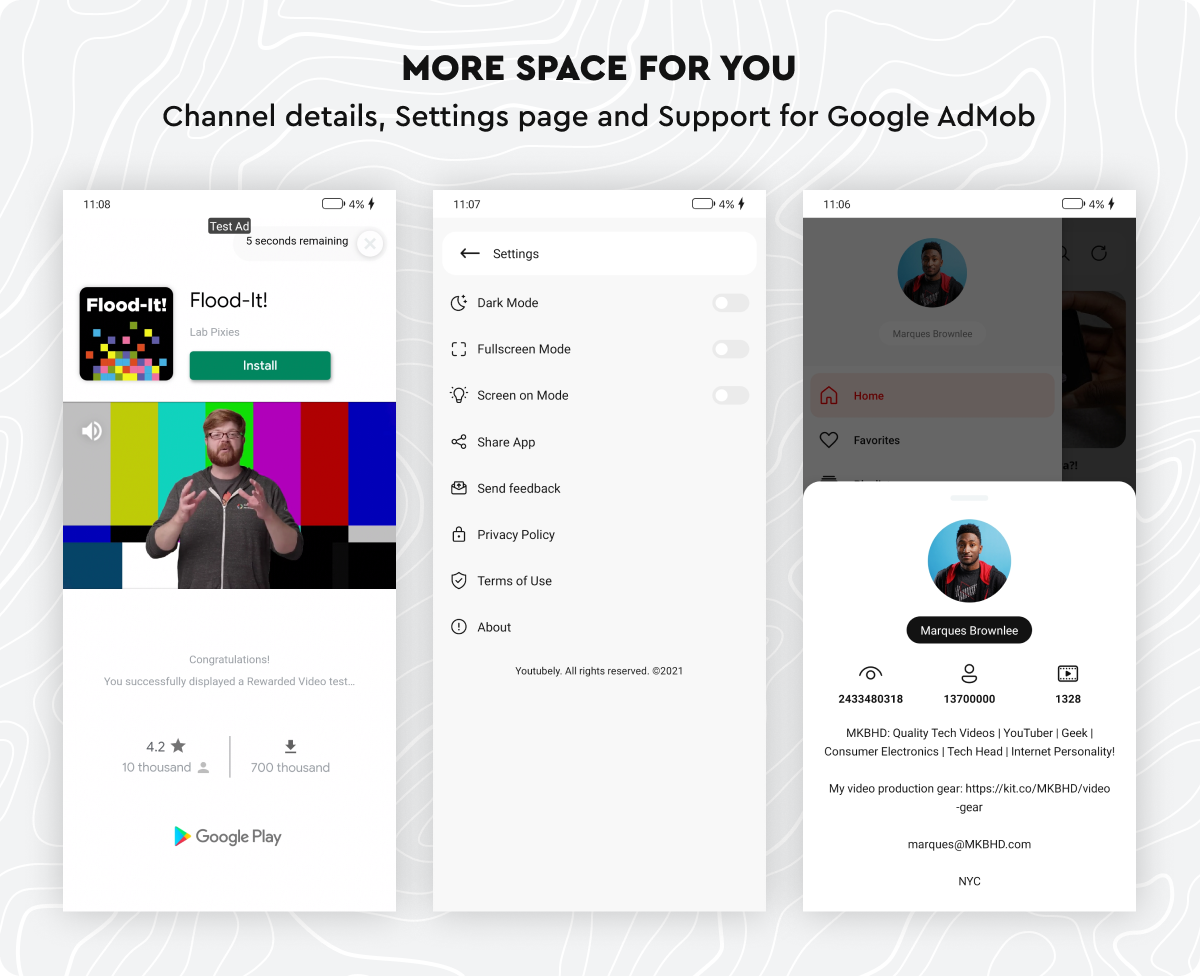Click the subscribers person icon
This screenshot has height=976, width=1200.
[x=969, y=674]
